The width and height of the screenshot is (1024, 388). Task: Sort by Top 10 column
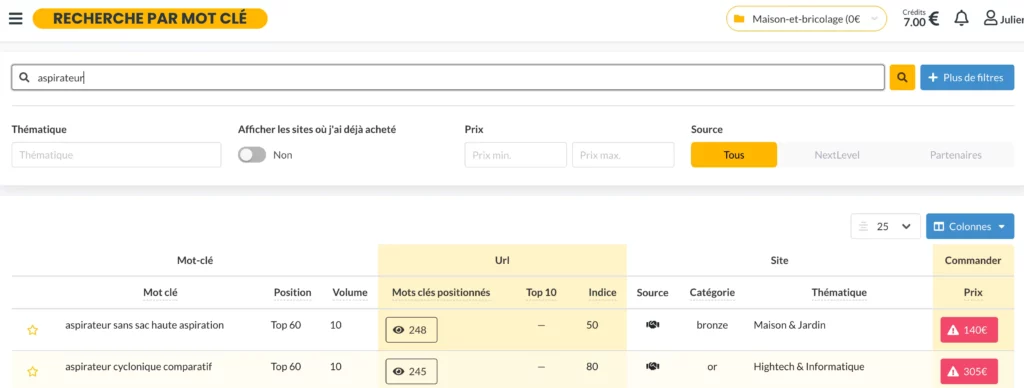coord(541,293)
